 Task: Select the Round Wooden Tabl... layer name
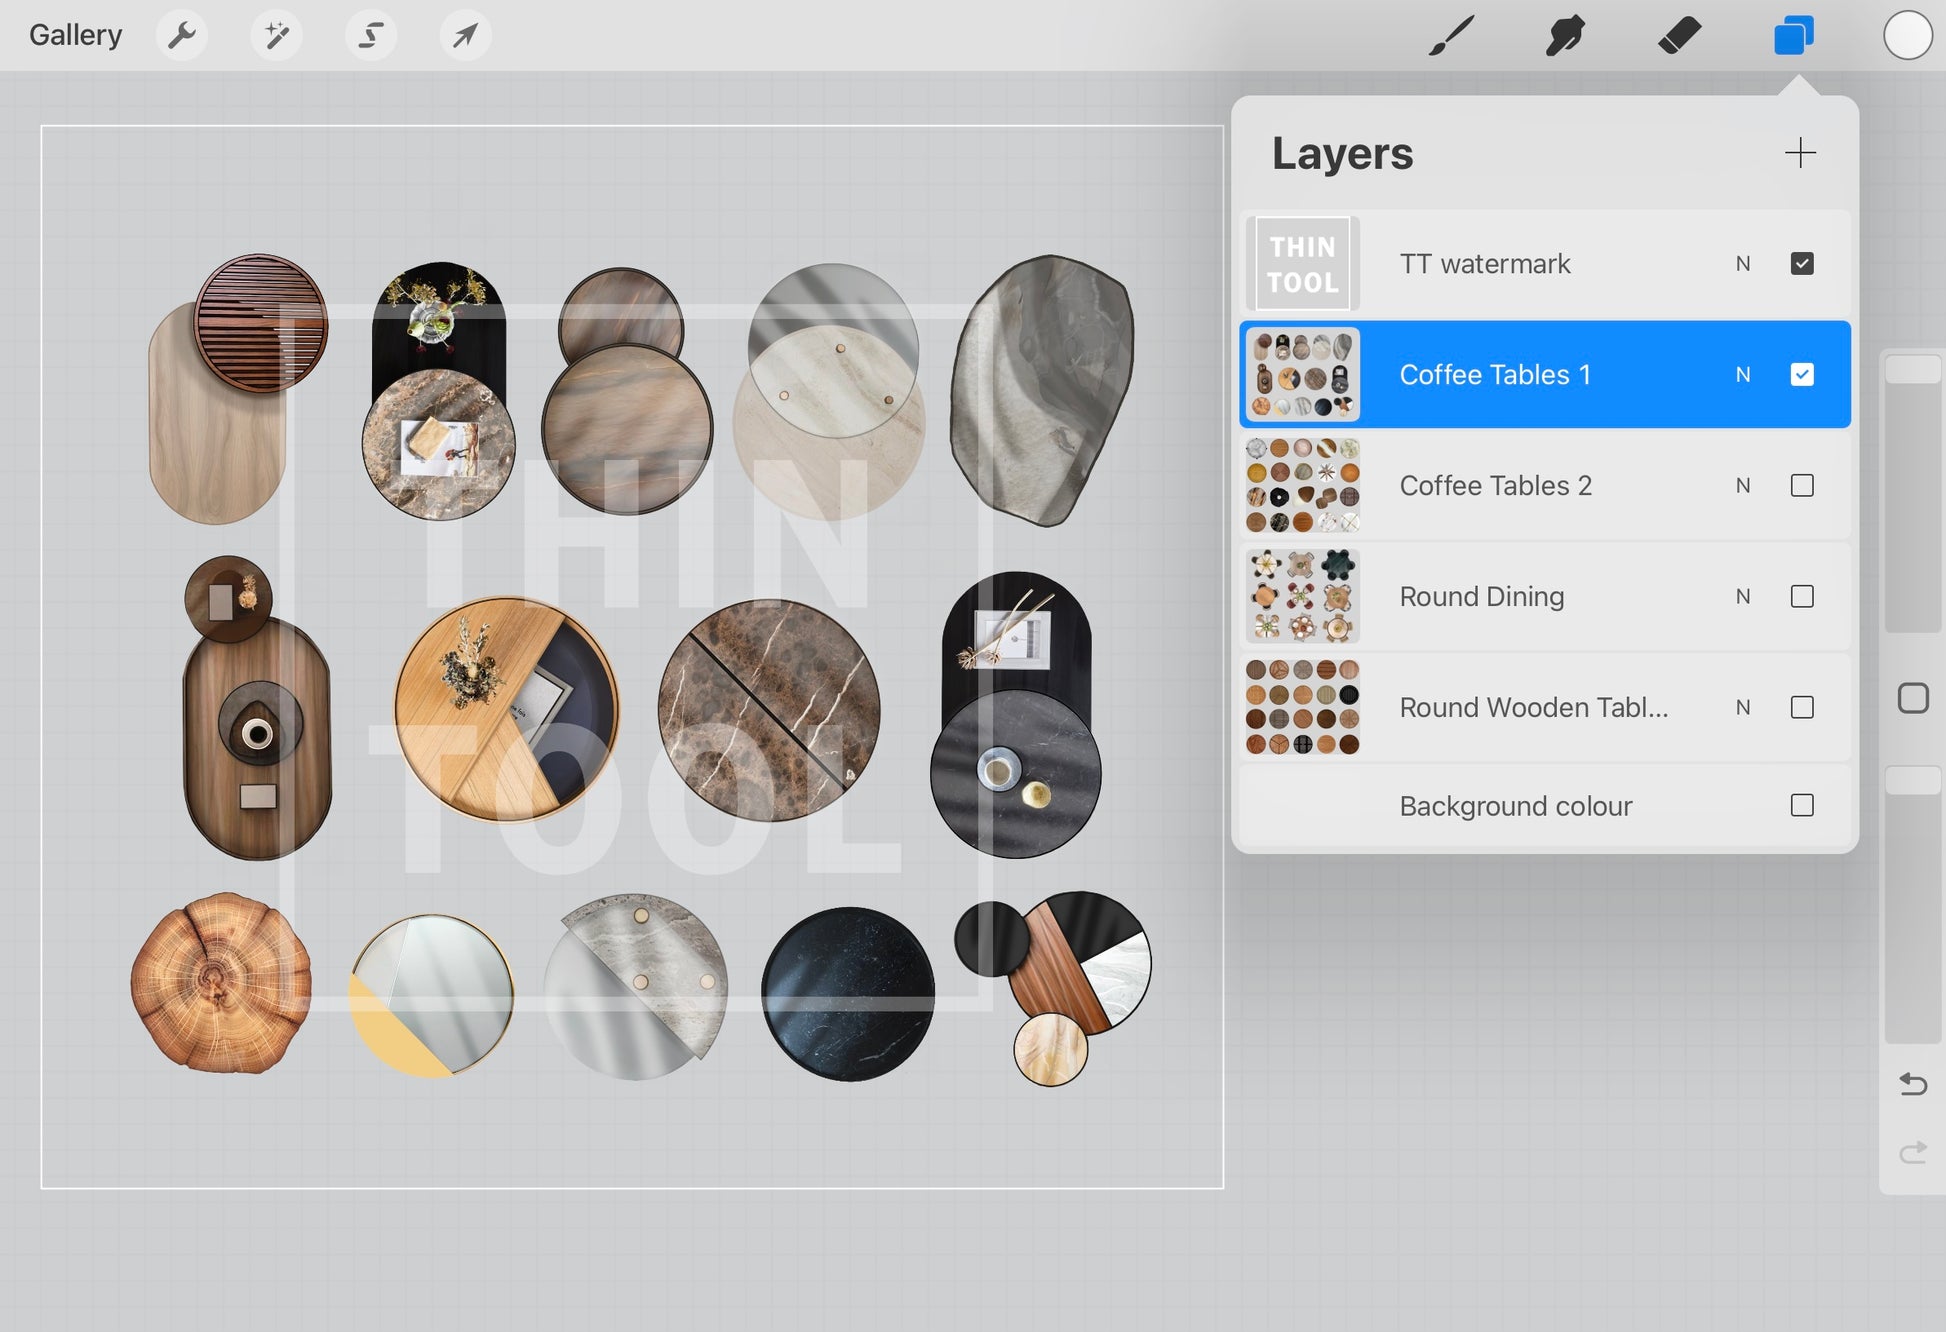coord(1534,708)
